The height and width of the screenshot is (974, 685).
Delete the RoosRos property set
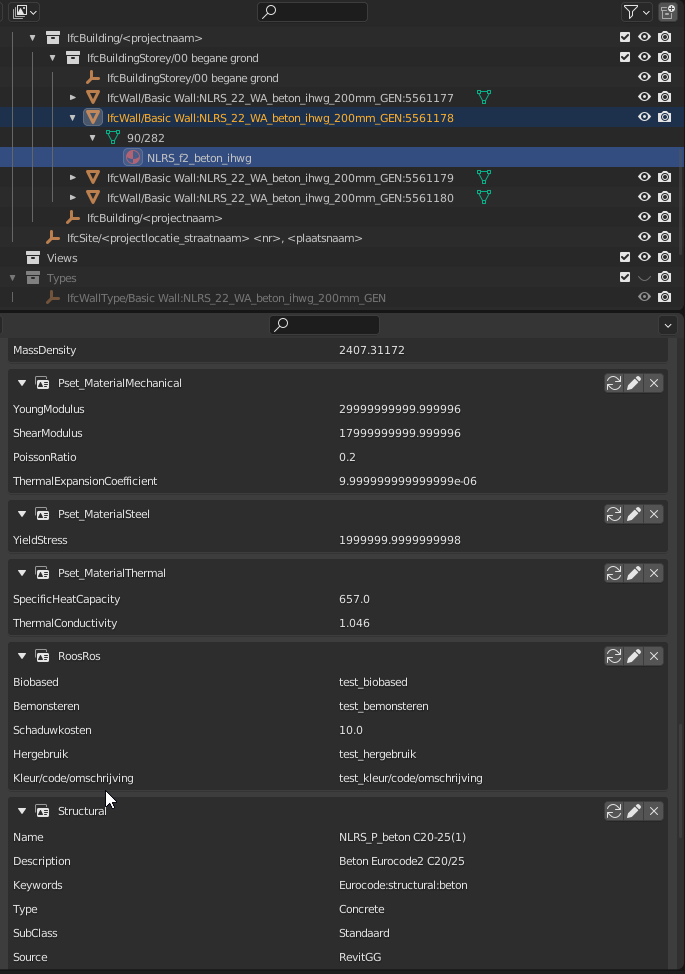point(654,655)
